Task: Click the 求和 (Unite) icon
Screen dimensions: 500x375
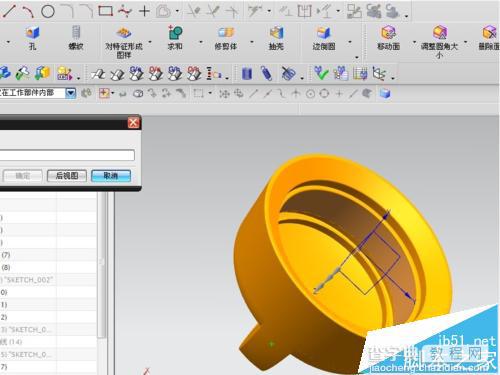Action: pyautogui.click(x=175, y=33)
